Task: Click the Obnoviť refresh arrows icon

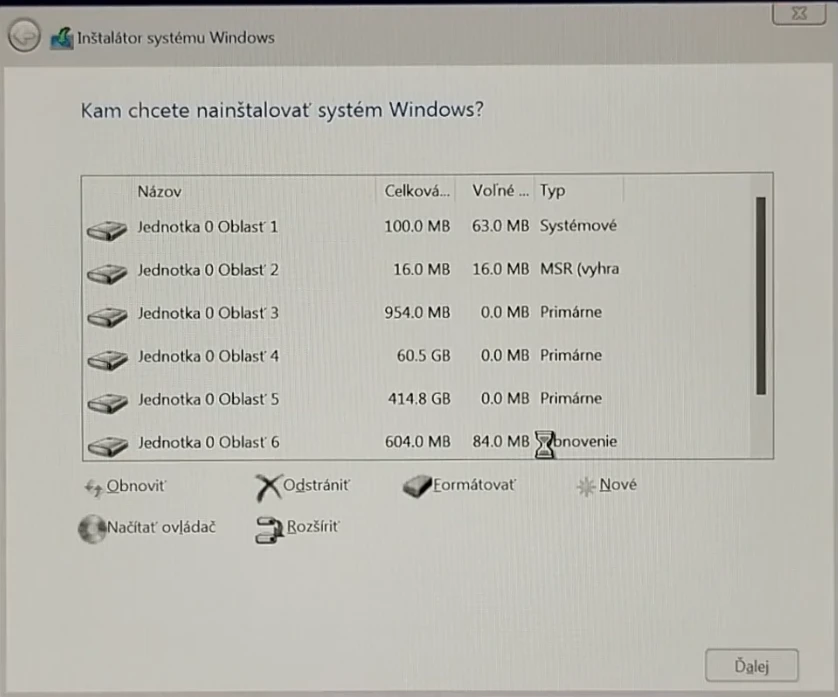Action: pyautogui.click(x=95, y=487)
